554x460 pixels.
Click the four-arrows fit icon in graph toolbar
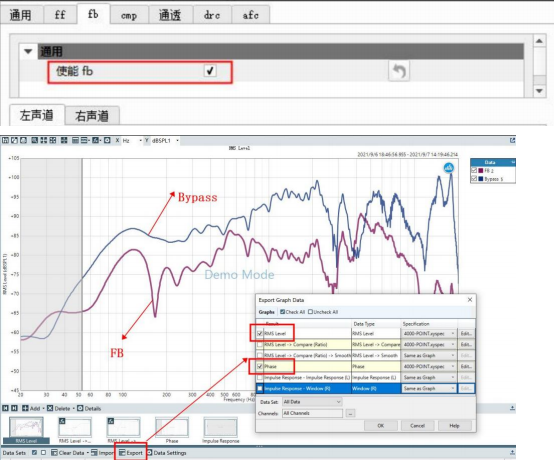click(43, 140)
